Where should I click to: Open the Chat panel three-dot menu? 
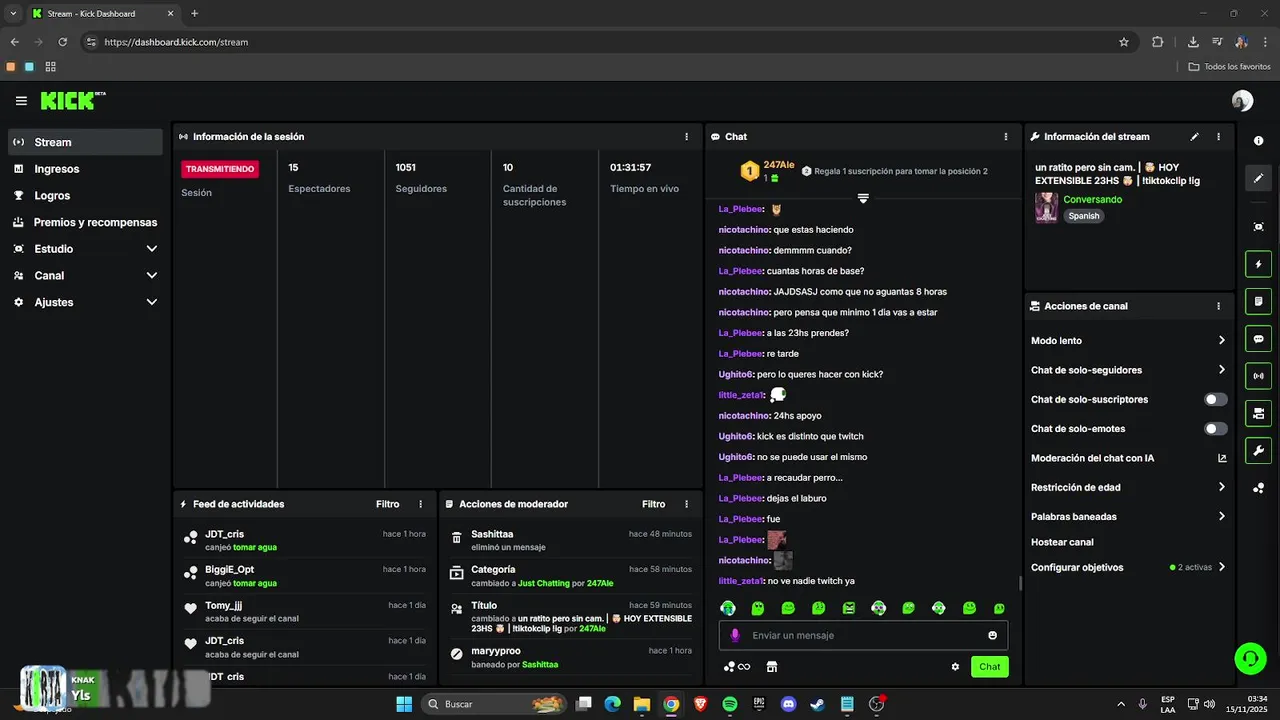pos(1006,137)
